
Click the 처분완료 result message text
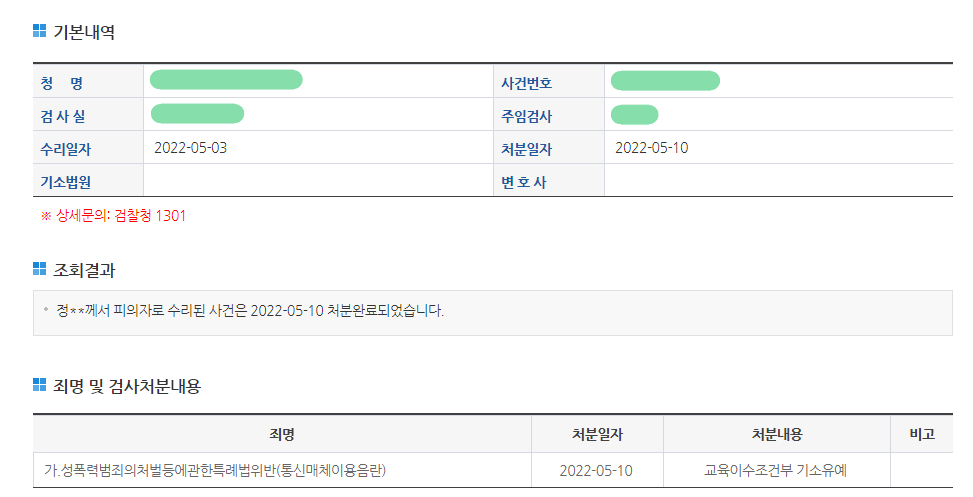click(x=250, y=310)
